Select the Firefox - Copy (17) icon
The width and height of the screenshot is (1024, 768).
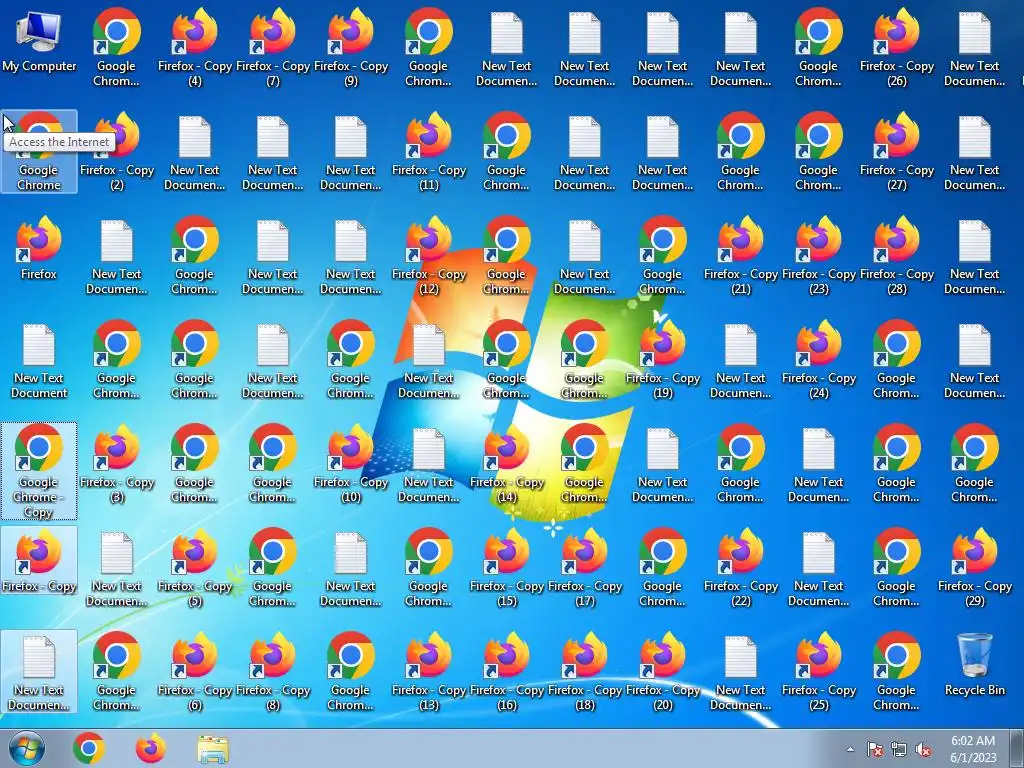tap(585, 568)
